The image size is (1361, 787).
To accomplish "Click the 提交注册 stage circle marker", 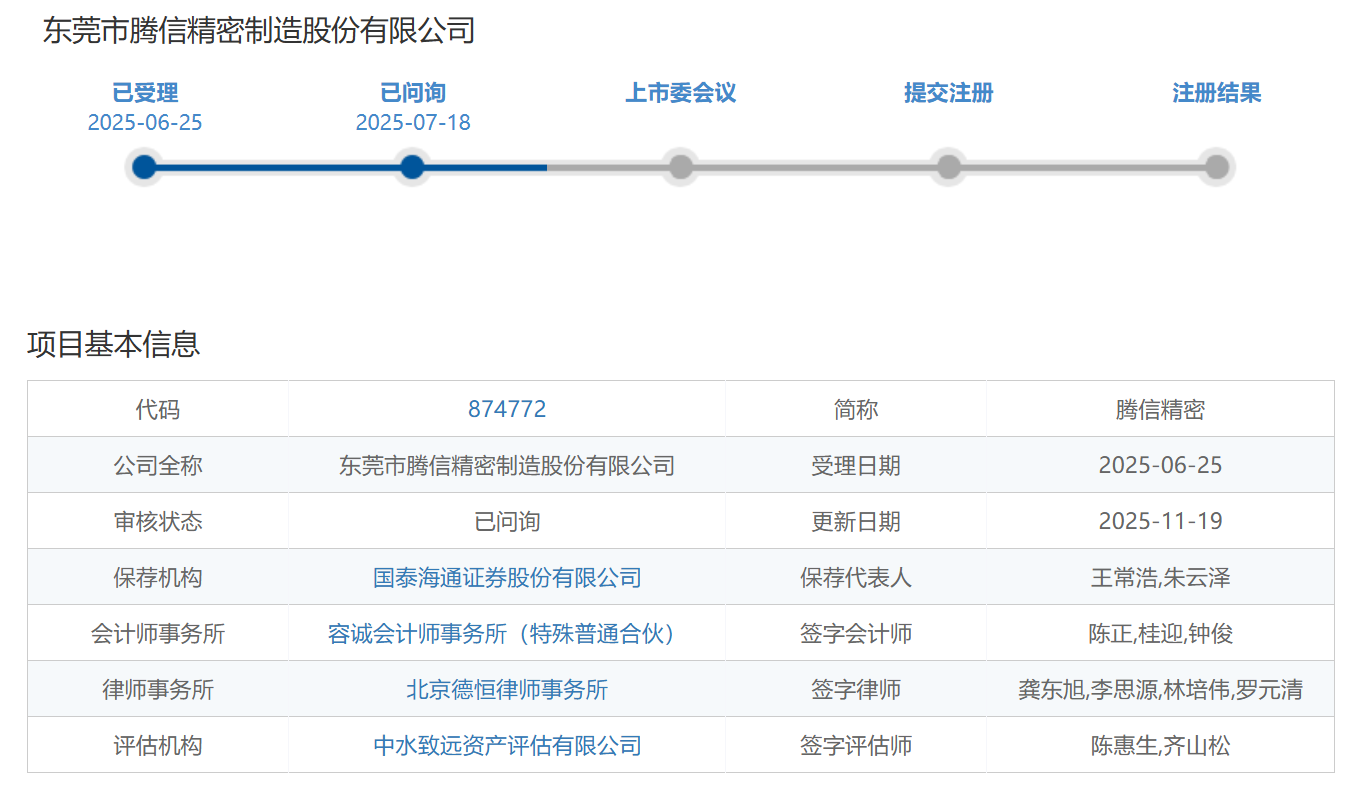I will (x=948, y=167).
